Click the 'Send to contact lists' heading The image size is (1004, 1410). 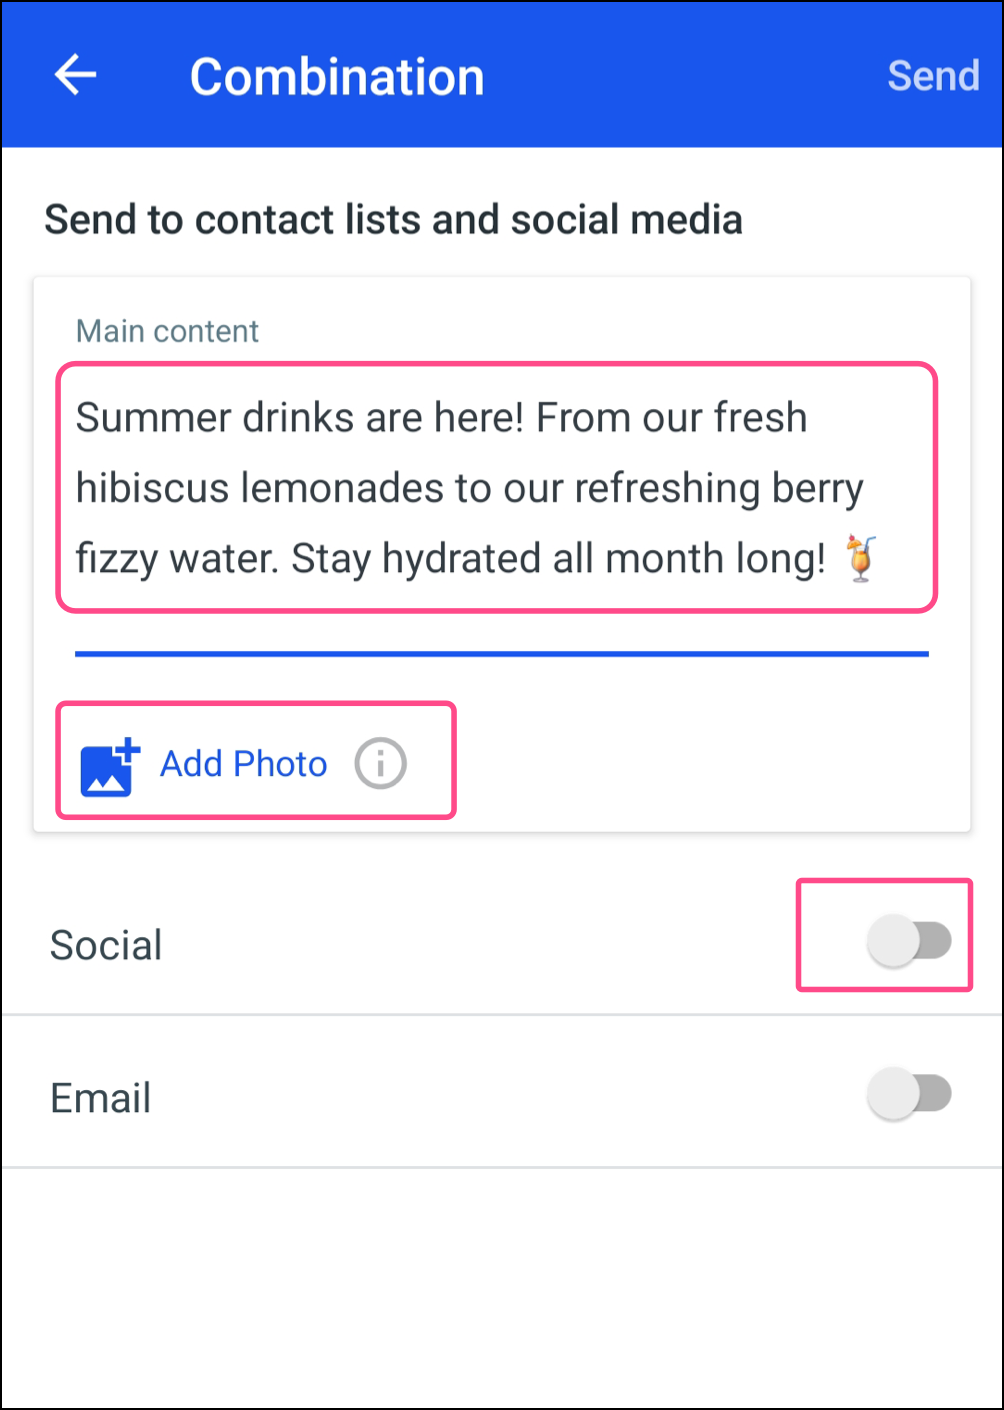point(393,220)
